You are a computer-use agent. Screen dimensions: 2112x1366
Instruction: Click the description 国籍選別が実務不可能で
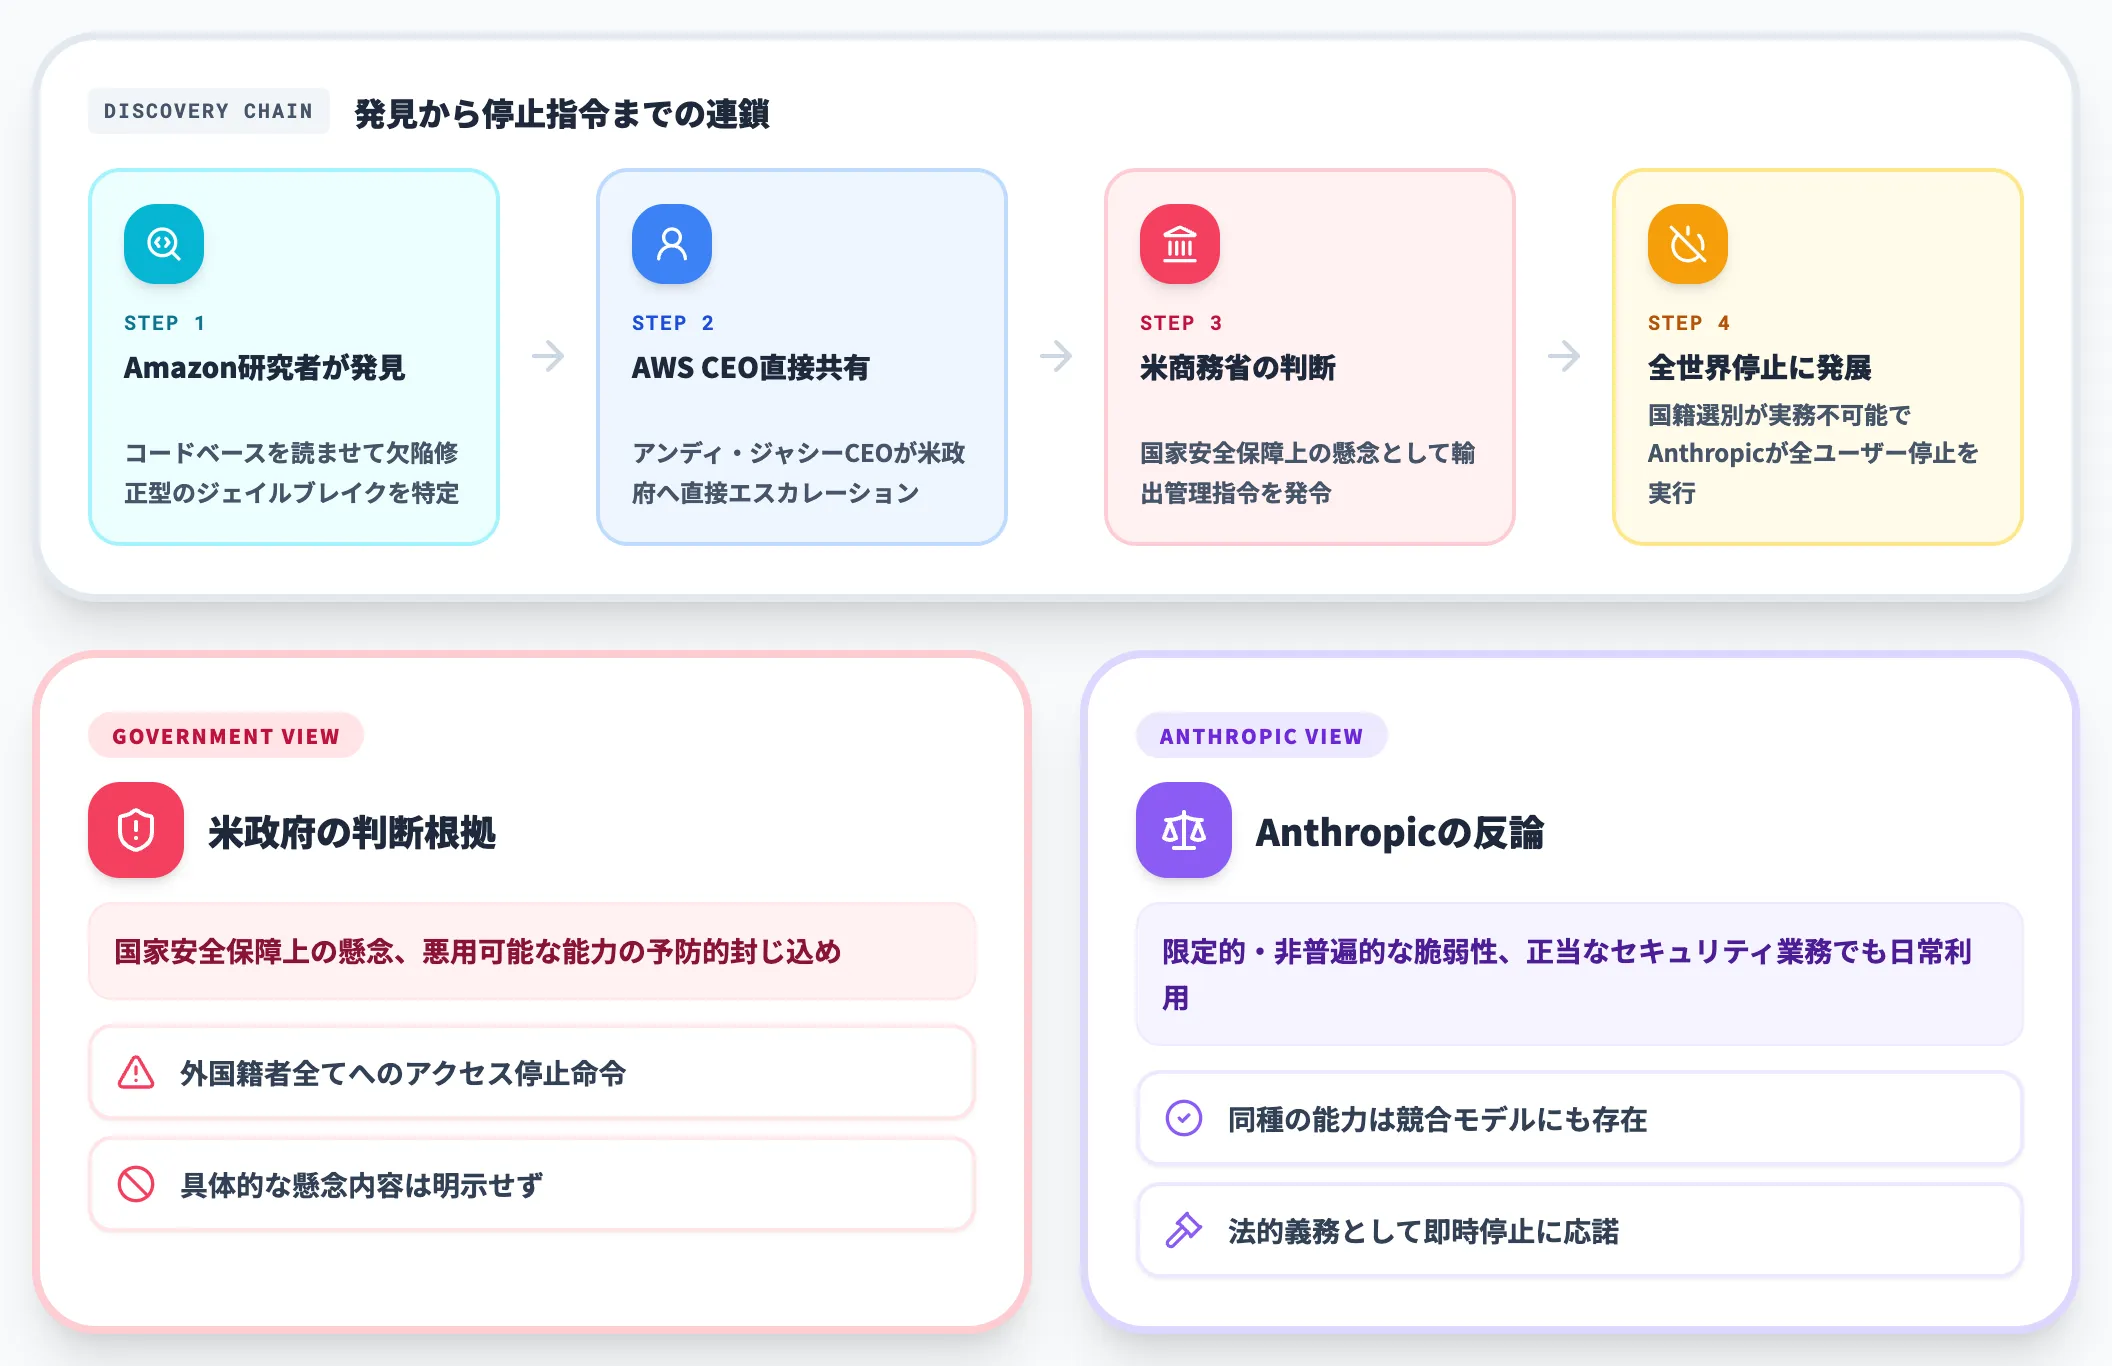coord(1814,454)
